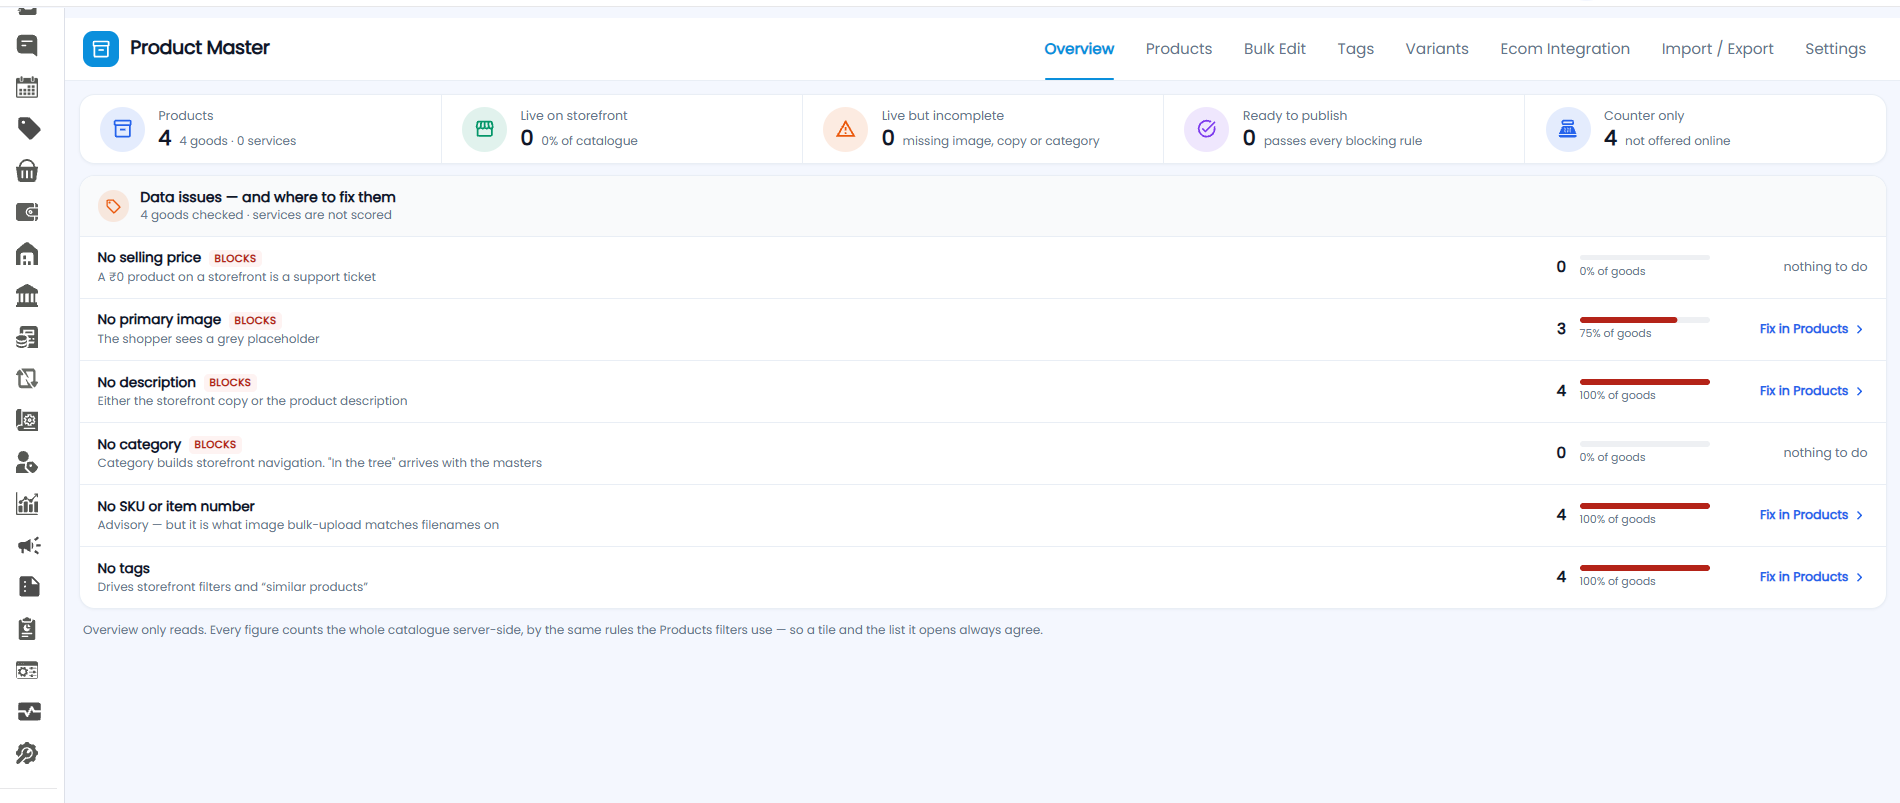Open the person with tag sidebar icon
This screenshot has width=1900, height=803.
[x=27, y=462]
